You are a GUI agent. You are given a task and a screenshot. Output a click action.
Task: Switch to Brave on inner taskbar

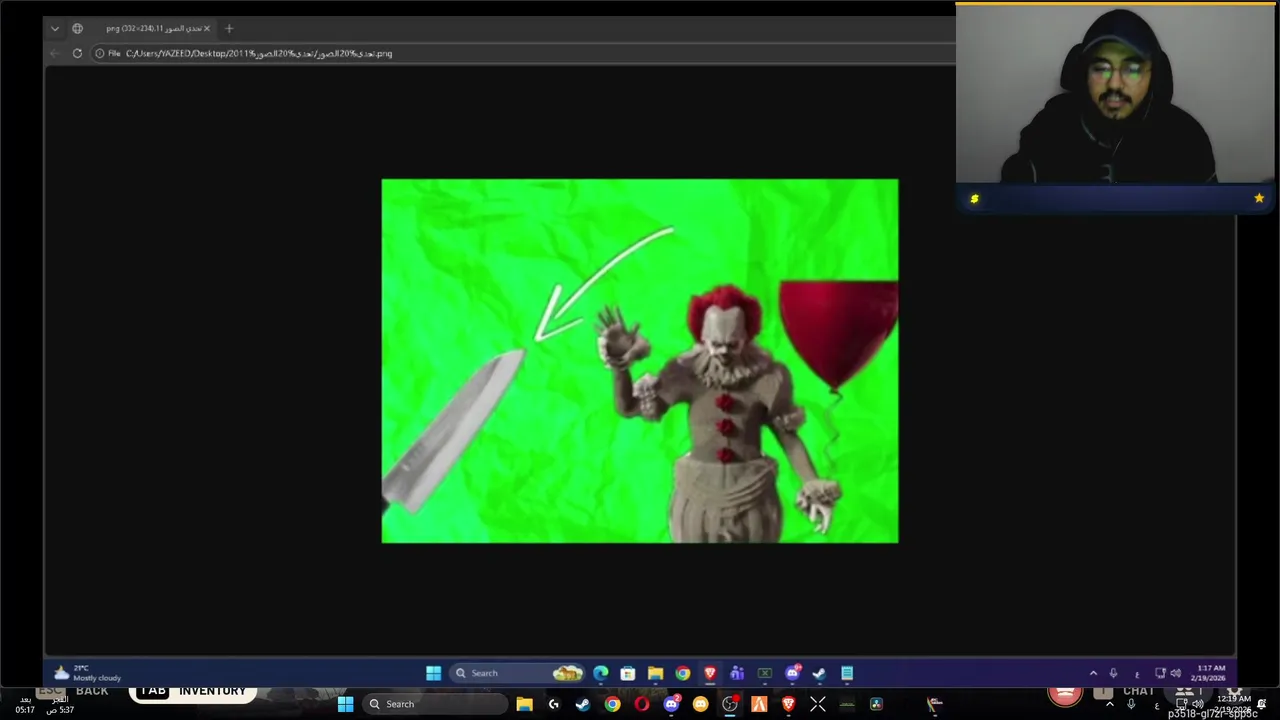pos(710,673)
